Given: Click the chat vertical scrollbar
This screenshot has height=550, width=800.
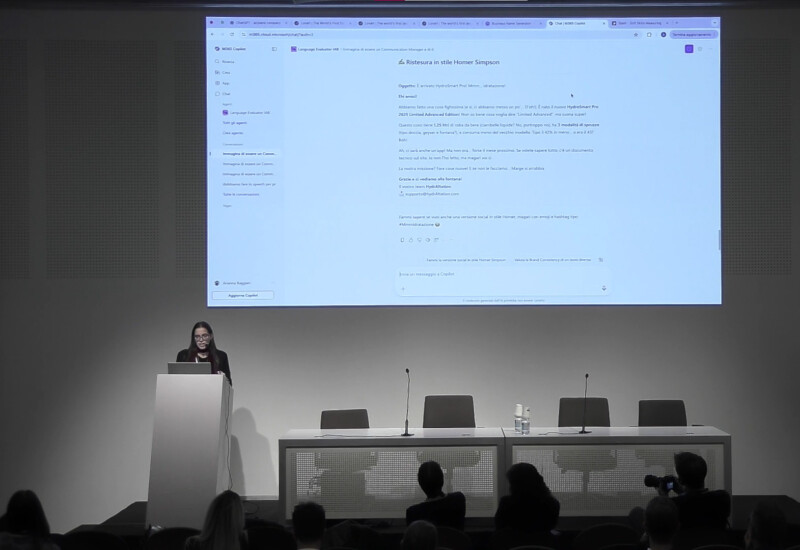Looking at the screenshot, I should point(718,240).
